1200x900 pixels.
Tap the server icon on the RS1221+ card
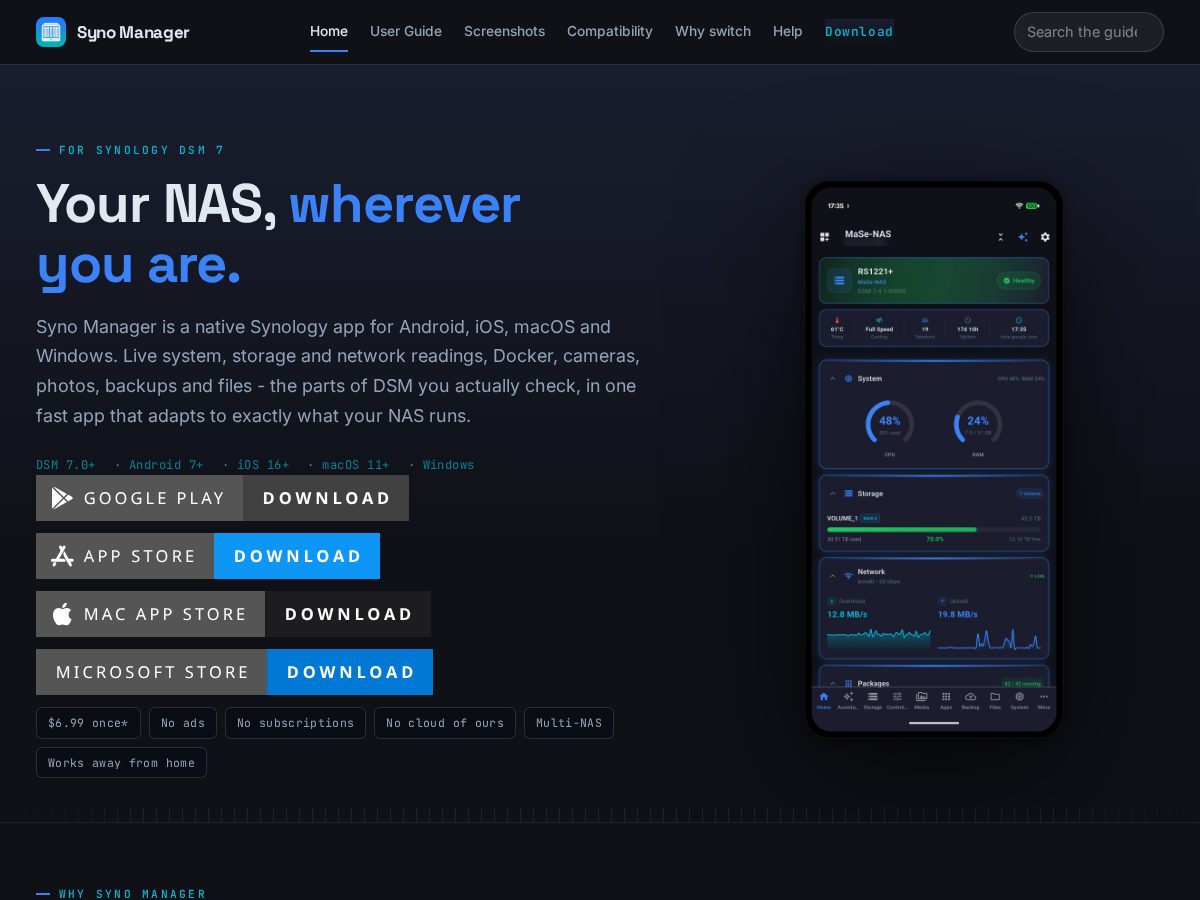tap(839, 281)
